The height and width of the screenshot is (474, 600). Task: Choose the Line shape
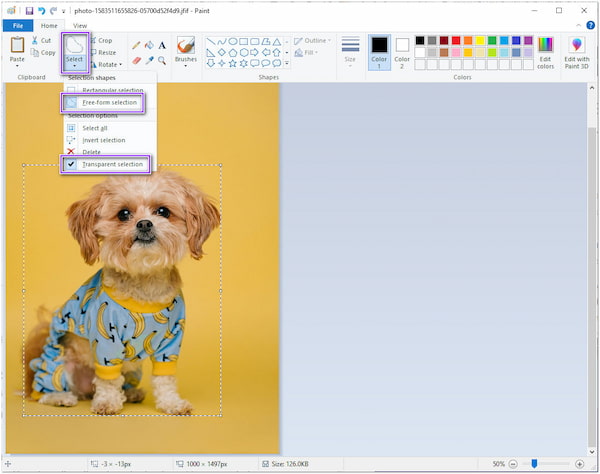[211, 41]
